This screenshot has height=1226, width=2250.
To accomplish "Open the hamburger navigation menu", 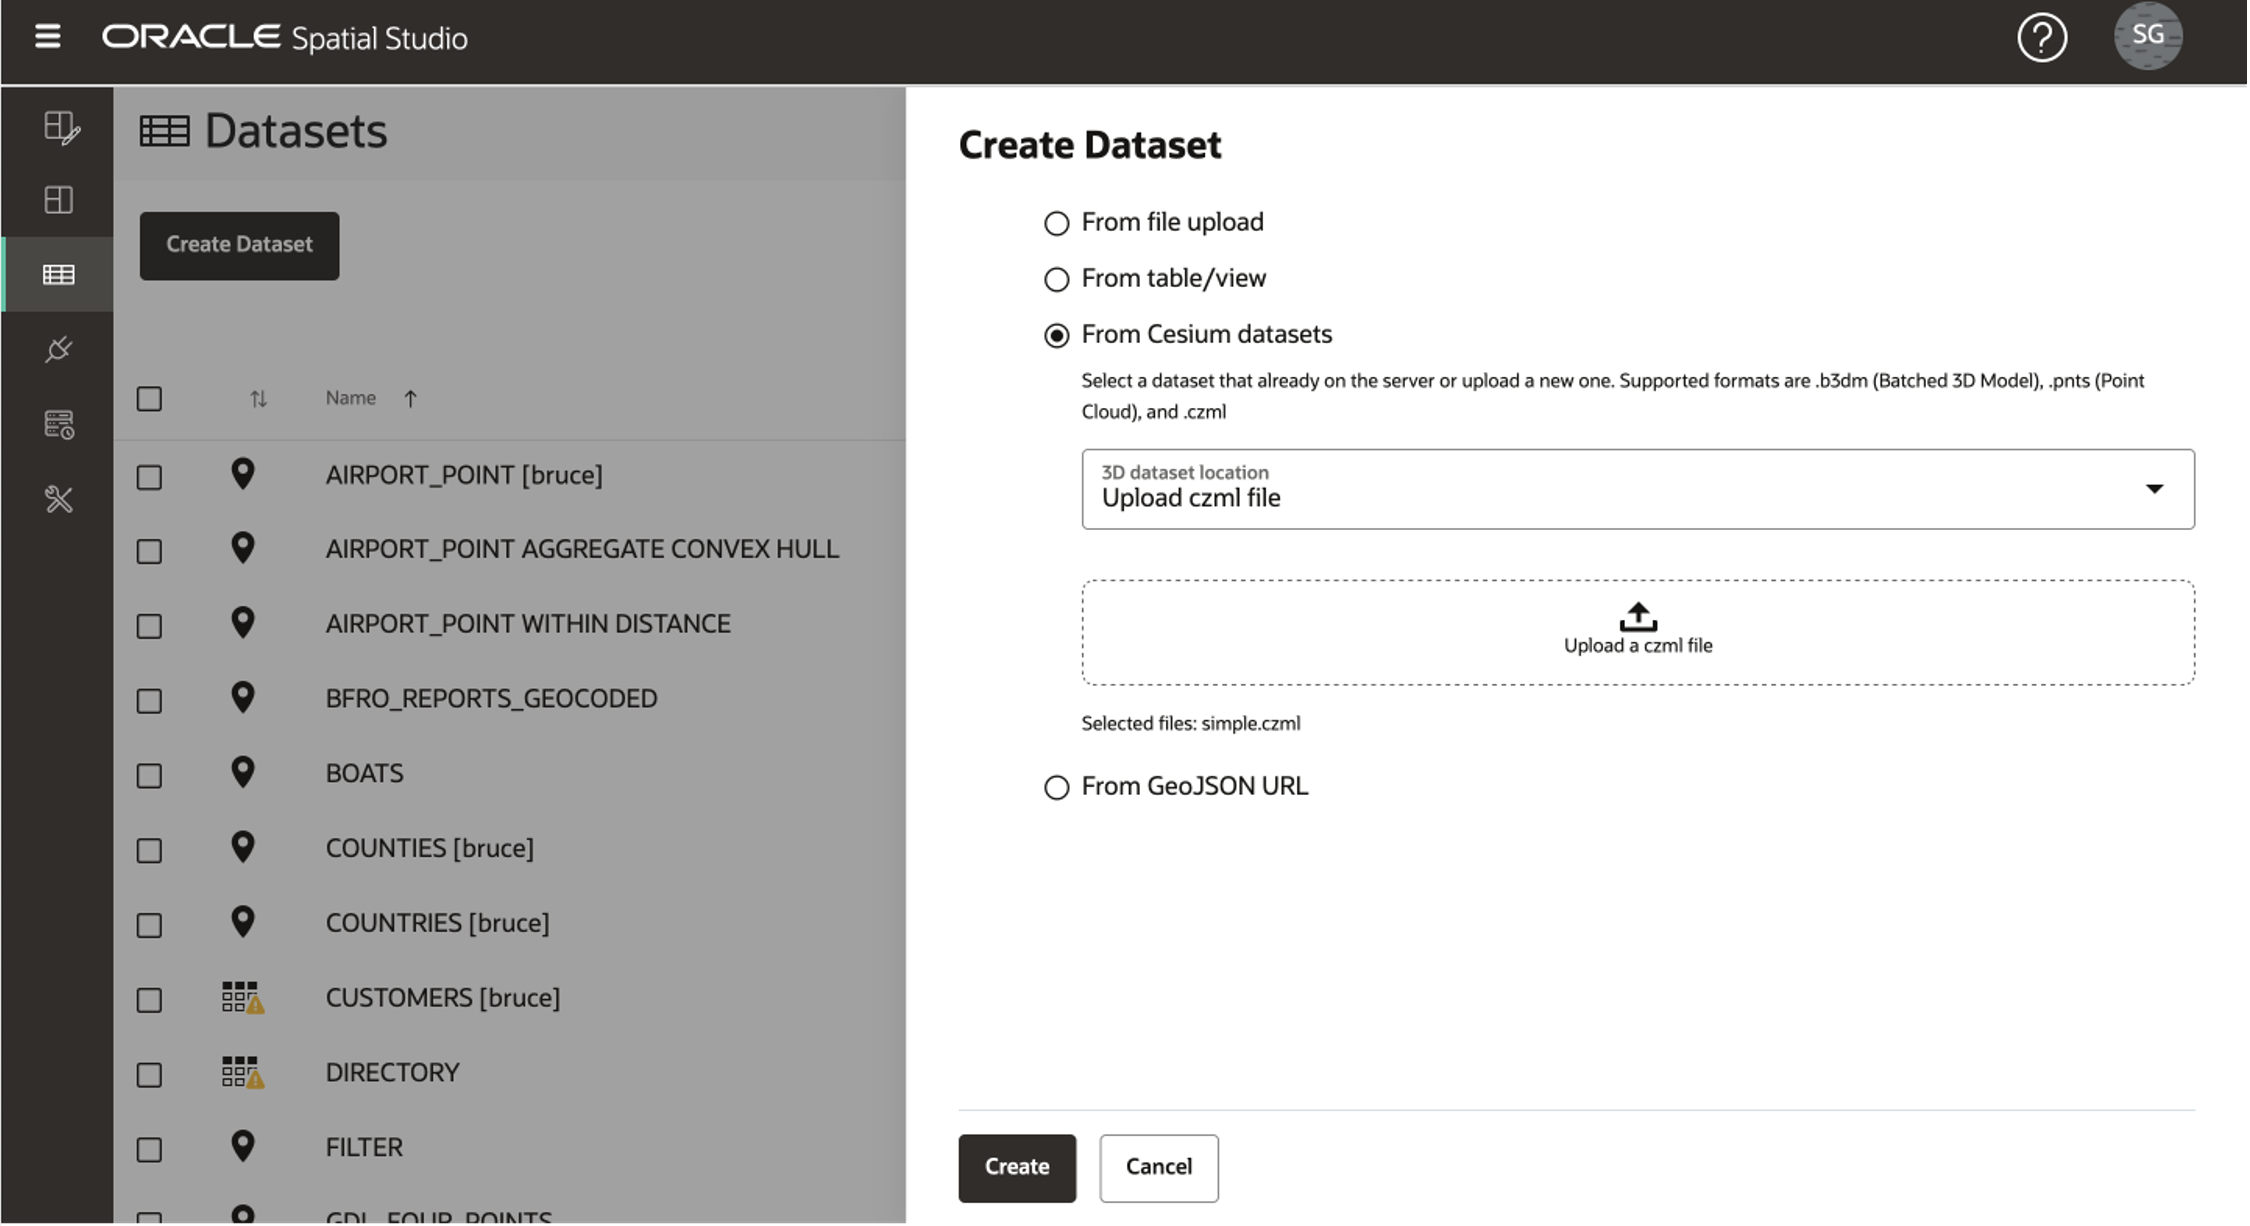I will click(47, 36).
